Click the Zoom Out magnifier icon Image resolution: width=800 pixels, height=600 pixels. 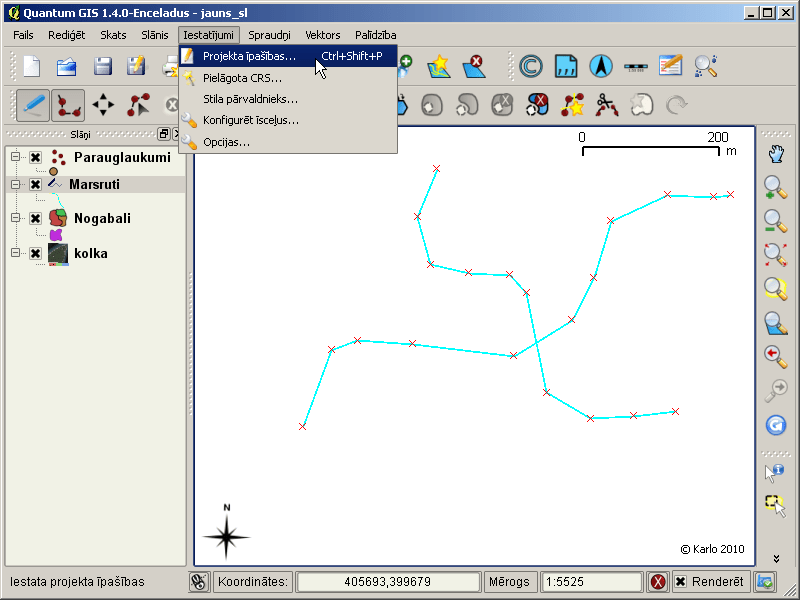coord(776,221)
